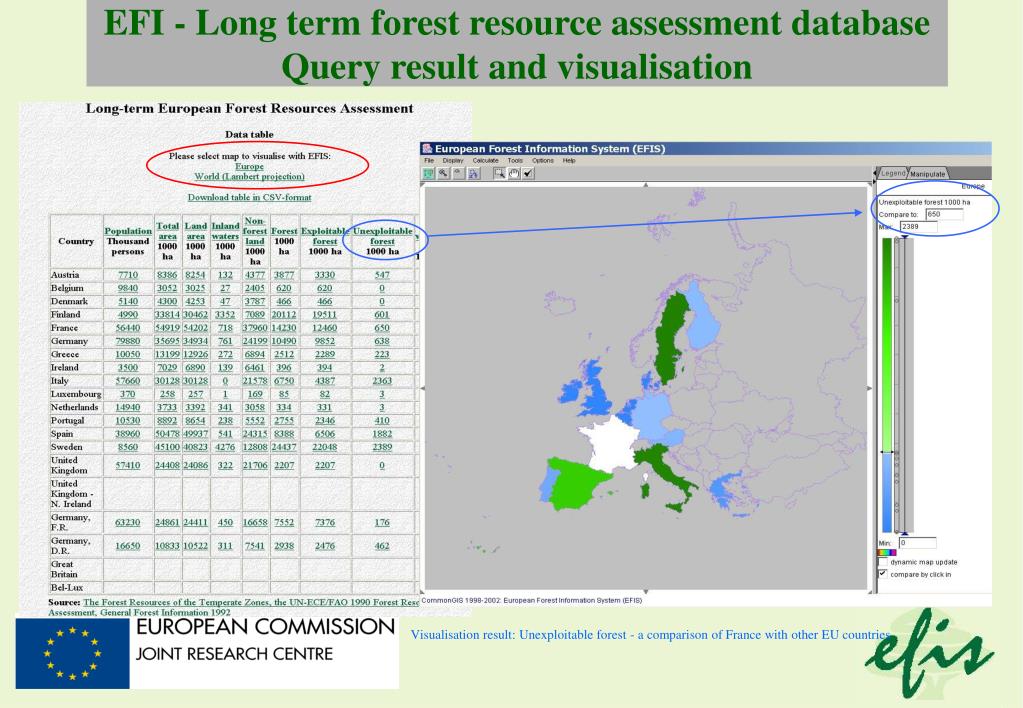Viewport: 1023px width, 708px height.
Task: Click the Non-forest land column header link
Action: (x=254, y=231)
